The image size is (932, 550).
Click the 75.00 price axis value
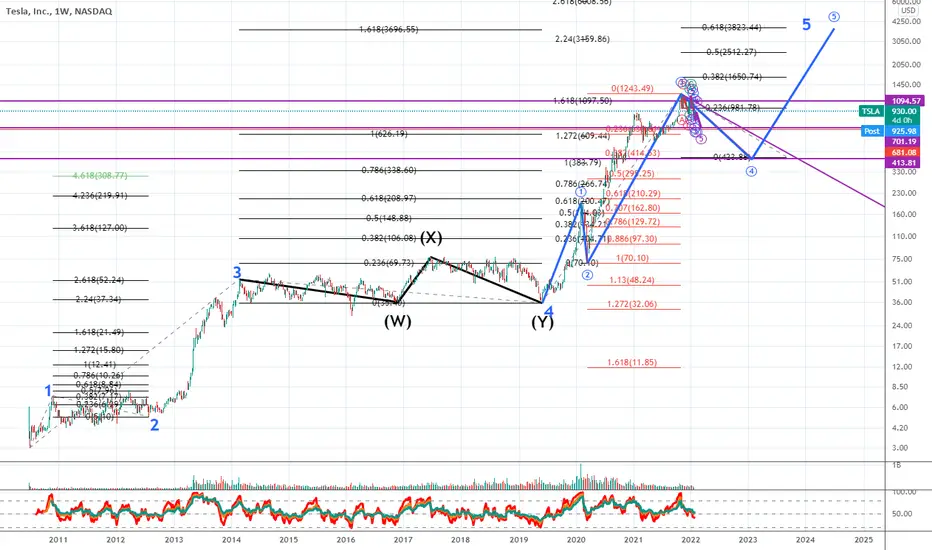pyautogui.click(x=902, y=259)
